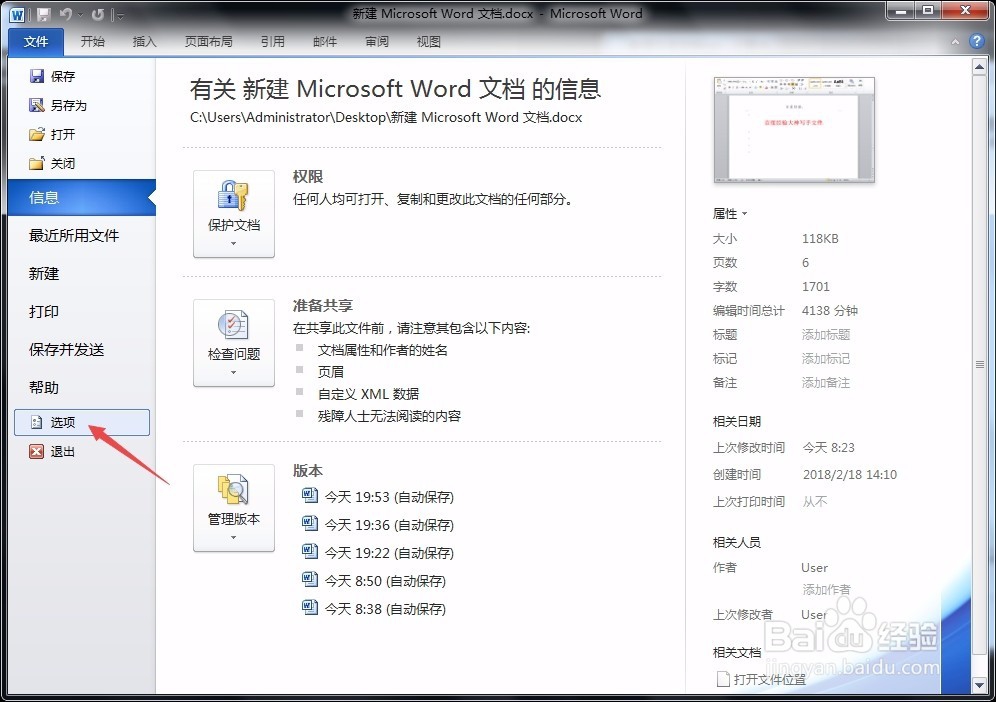Image resolution: width=996 pixels, height=702 pixels.
Task: Open the 今天 19:36 autosaved version
Action: (378, 525)
